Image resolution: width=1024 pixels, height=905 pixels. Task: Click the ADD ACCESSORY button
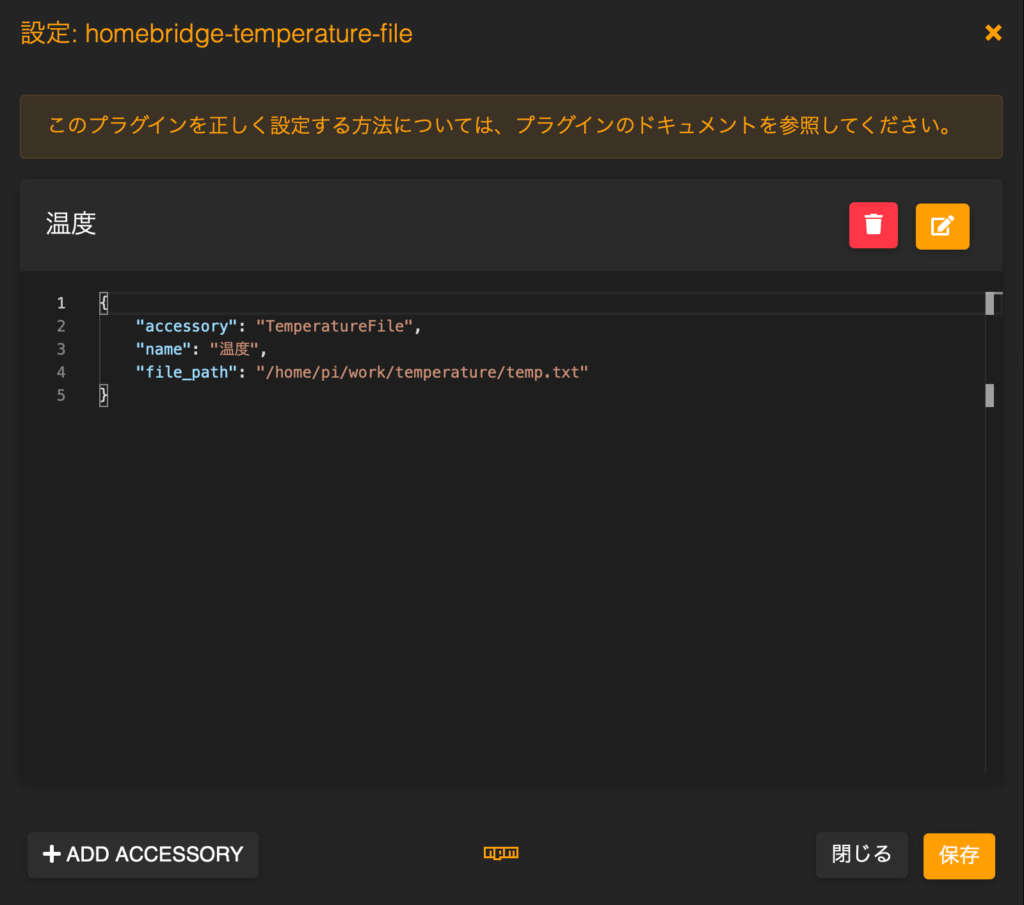(143, 855)
